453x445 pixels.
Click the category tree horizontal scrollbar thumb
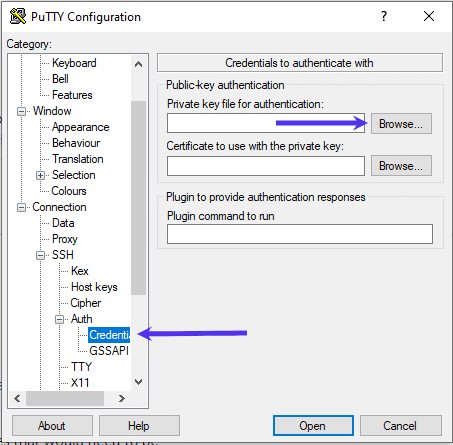[x=65, y=399]
